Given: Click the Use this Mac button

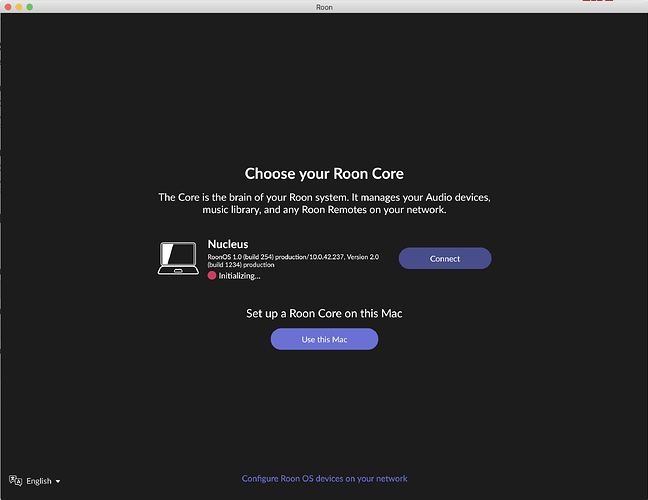Looking at the screenshot, I should pyautogui.click(x=324, y=339).
